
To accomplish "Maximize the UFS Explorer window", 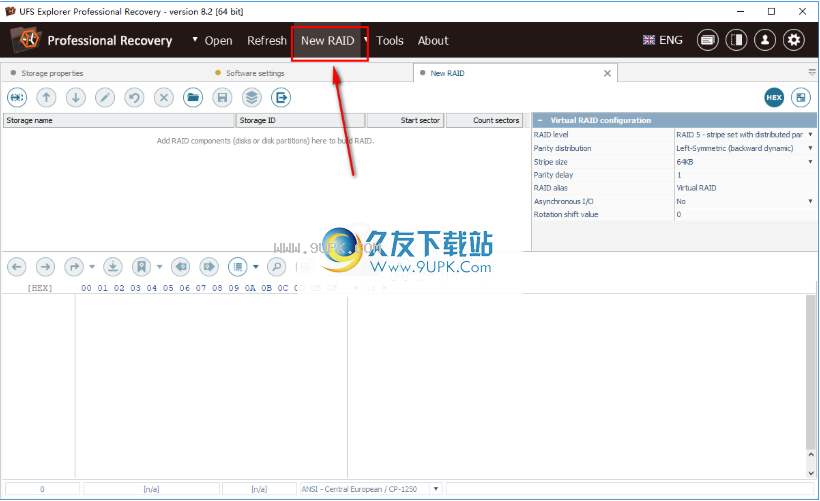I will pos(771,11).
